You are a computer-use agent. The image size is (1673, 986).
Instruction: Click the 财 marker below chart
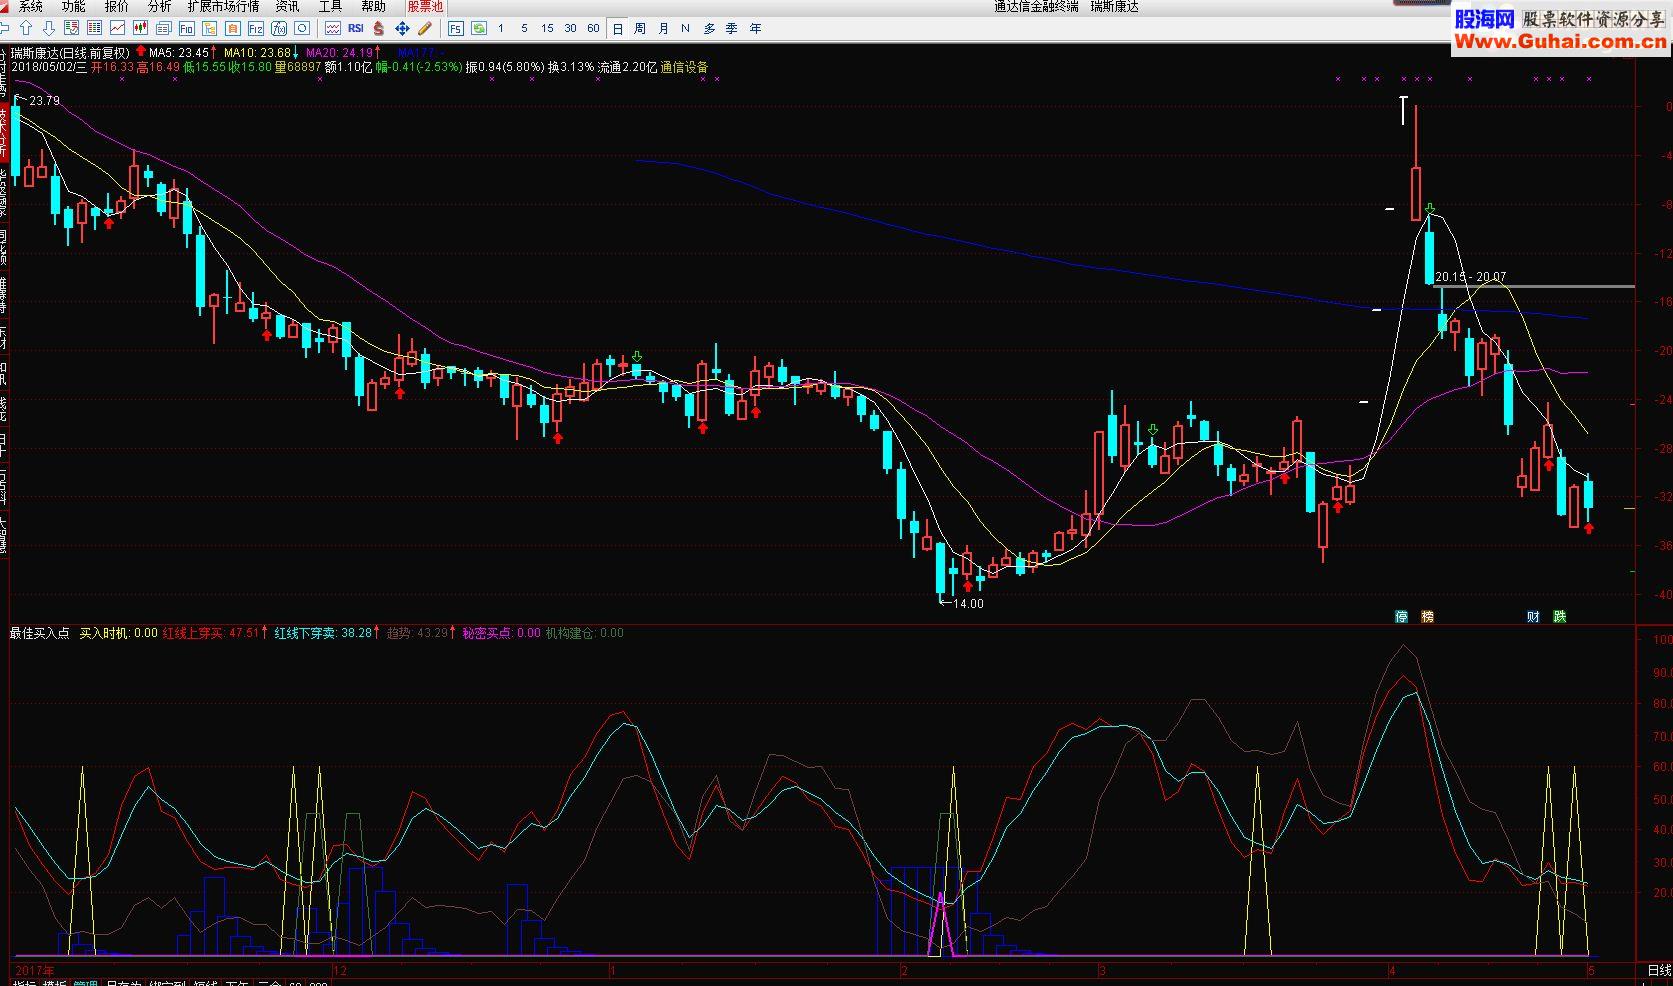tap(1533, 616)
